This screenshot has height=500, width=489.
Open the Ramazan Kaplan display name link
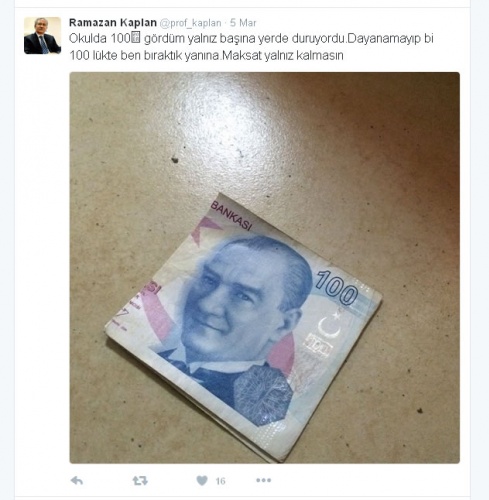coord(113,23)
